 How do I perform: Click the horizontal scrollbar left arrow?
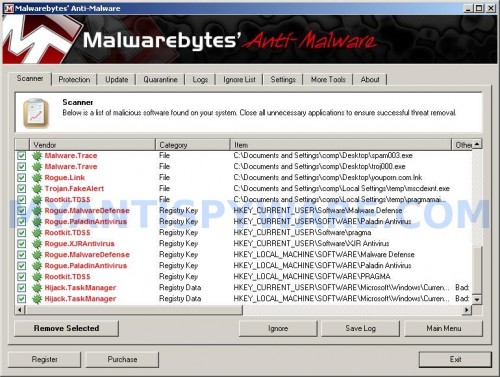[x=20, y=310]
